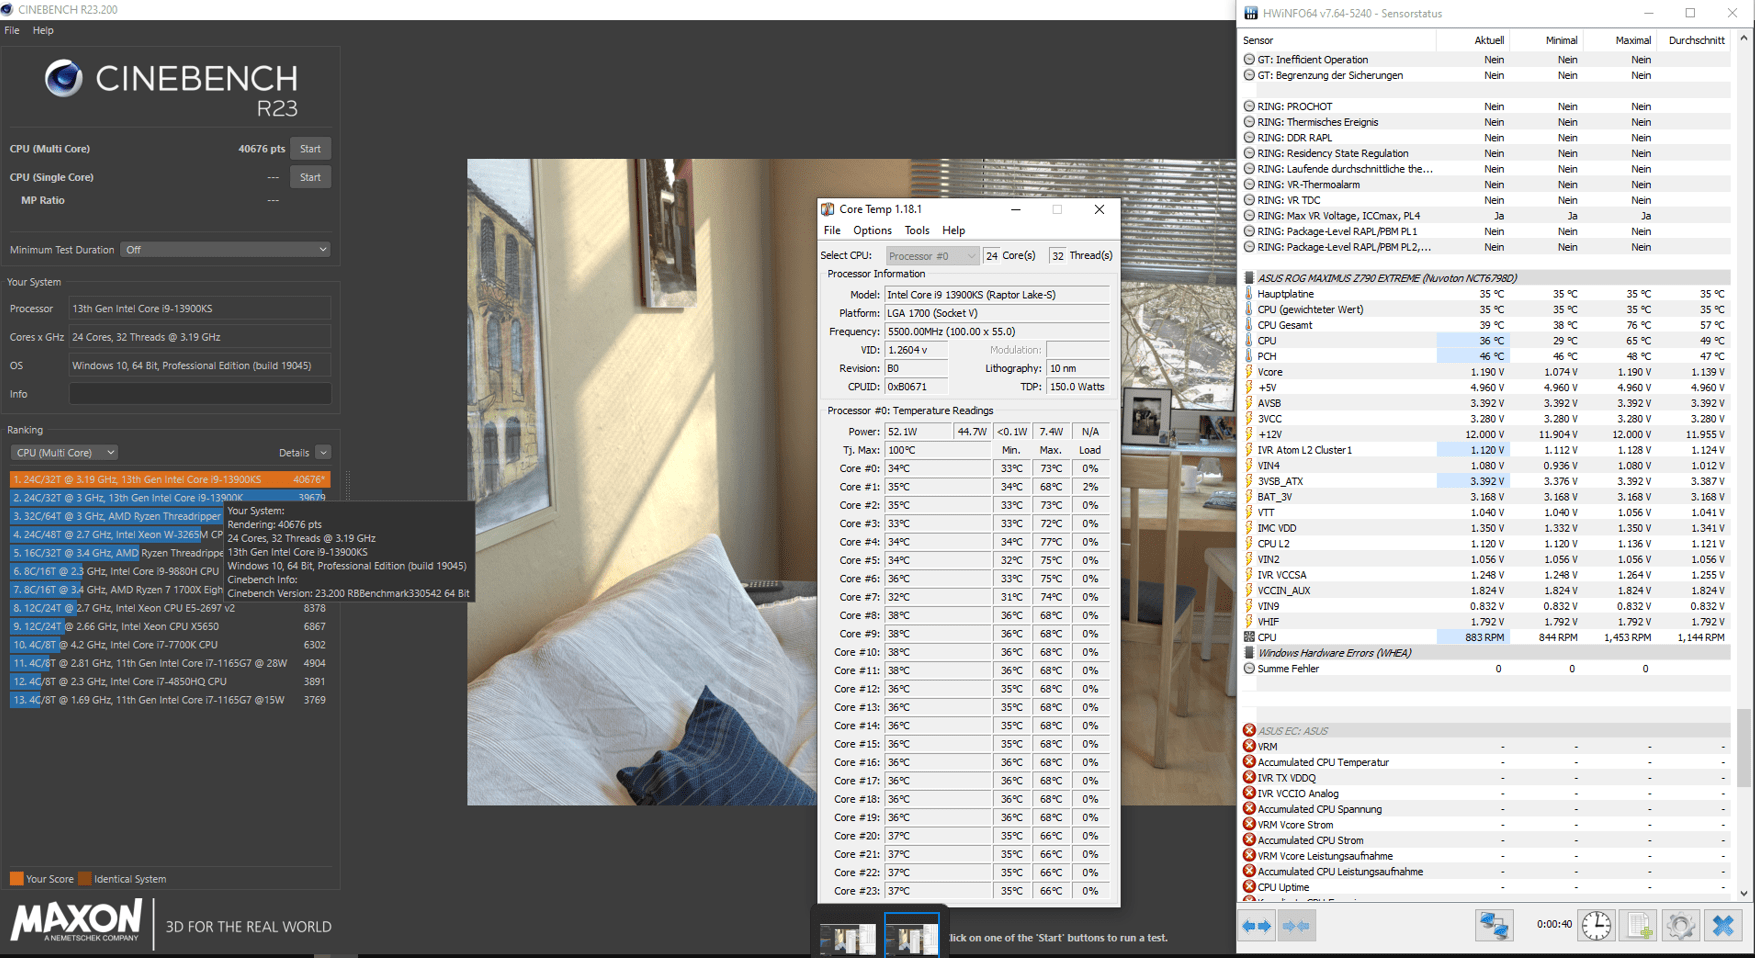Click HWiNFO logging sheet icon
The width and height of the screenshot is (1755, 958).
1639,926
